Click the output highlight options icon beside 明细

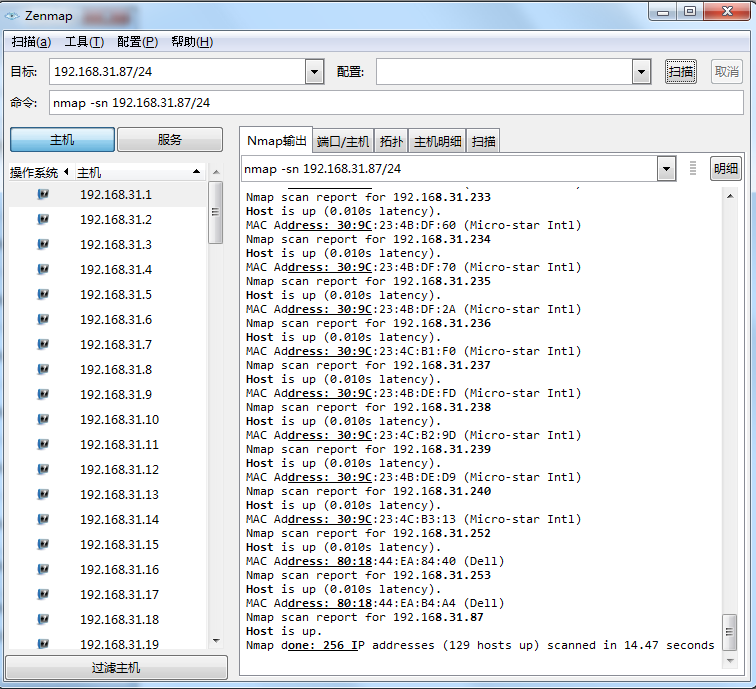tap(693, 168)
